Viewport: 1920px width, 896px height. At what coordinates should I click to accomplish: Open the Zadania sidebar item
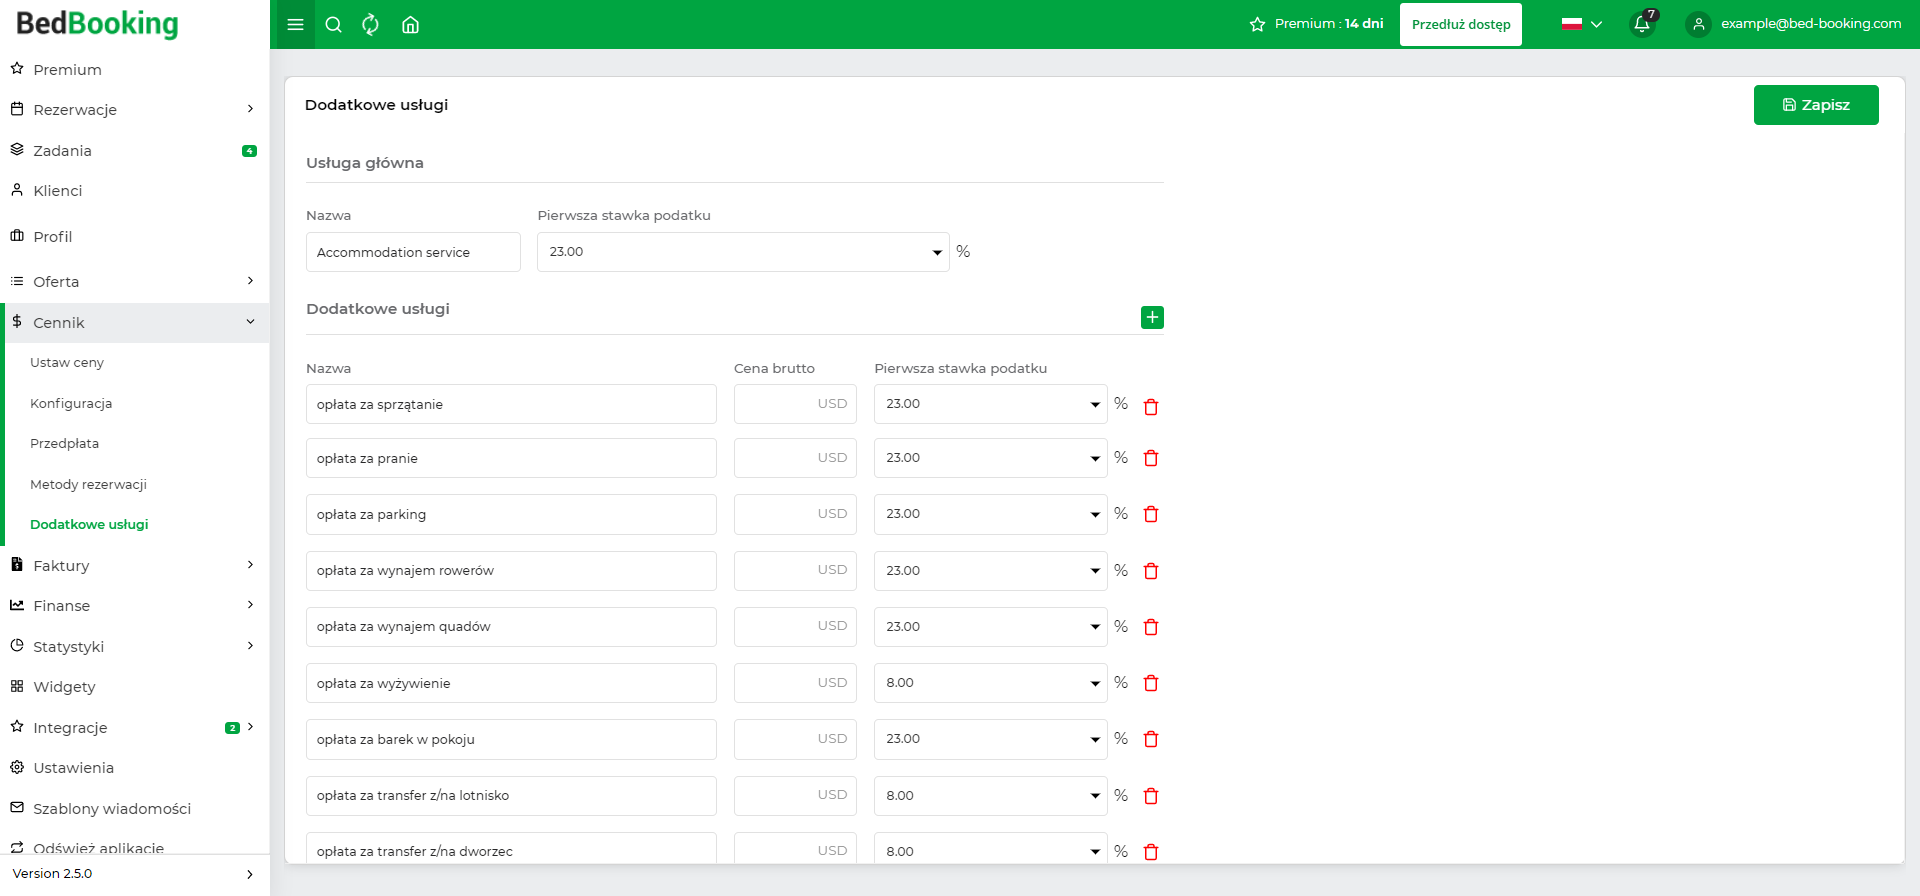click(x=134, y=150)
